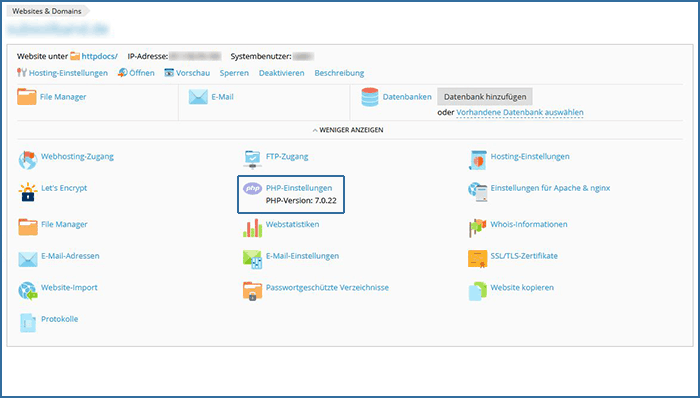700x398 pixels.
Task: Open Passwortgeschützte Verzeichnisse link
Action: tap(327, 288)
